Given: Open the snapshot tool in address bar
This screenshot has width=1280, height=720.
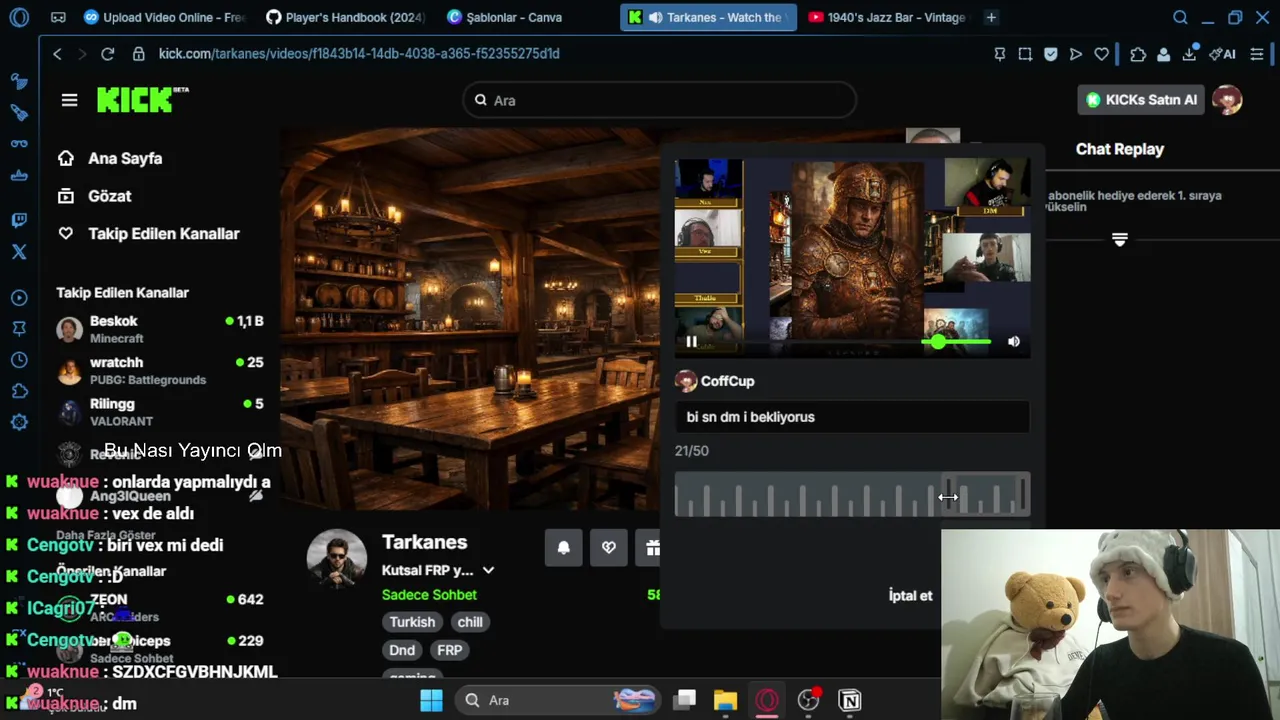Looking at the screenshot, I should coord(1025,54).
